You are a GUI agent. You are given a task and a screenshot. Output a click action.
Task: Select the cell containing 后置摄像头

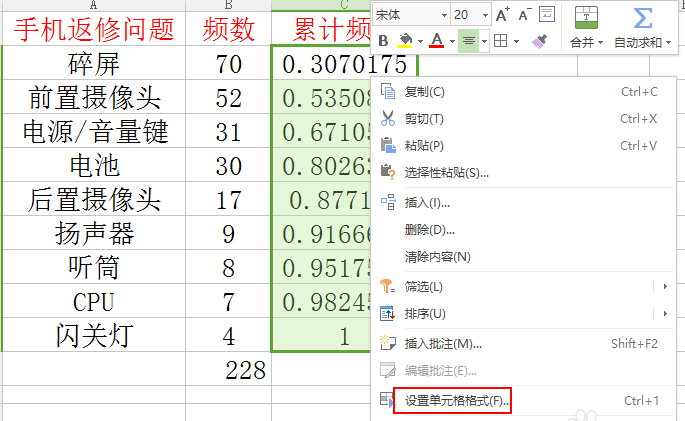pyautogui.click(x=94, y=199)
